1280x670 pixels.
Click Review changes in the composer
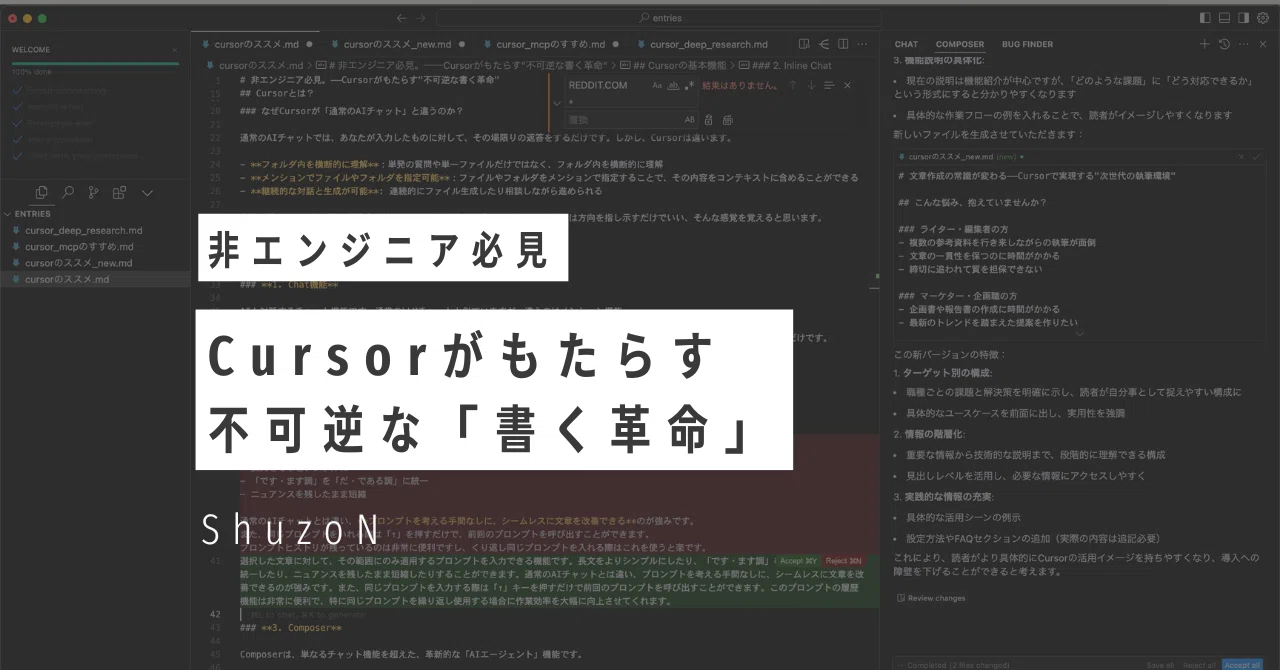pos(930,598)
